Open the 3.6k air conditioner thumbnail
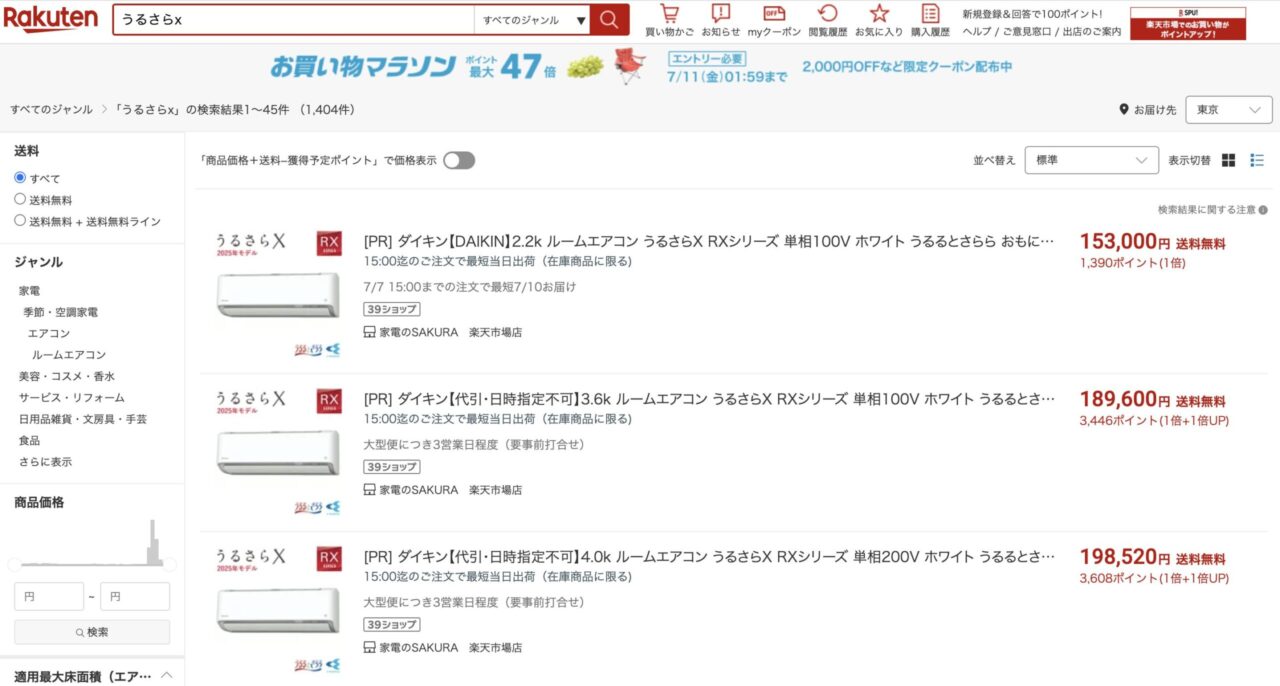This screenshot has width=1280, height=686. (x=279, y=453)
